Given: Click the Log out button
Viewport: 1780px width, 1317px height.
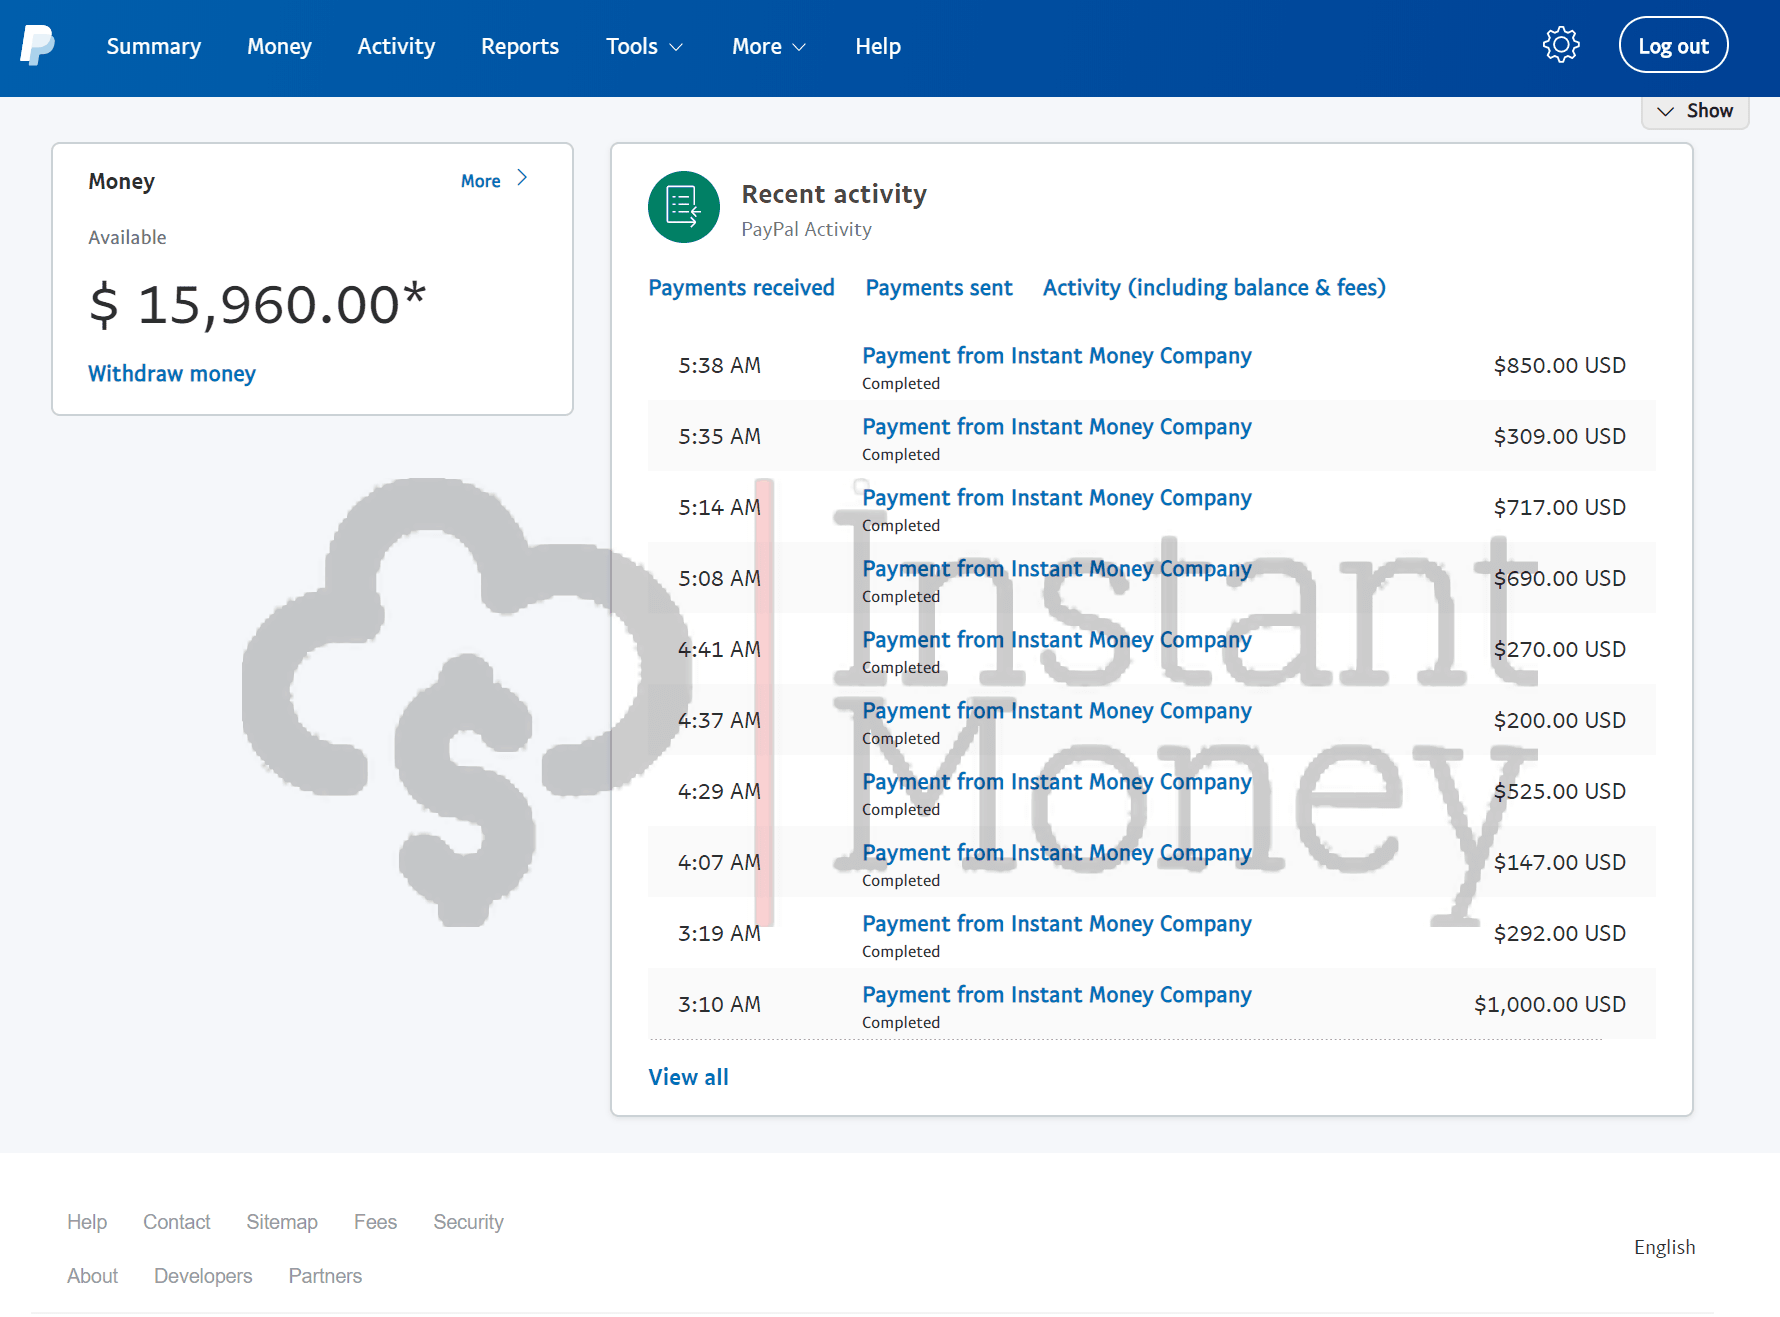Looking at the screenshot, I should point(1673,45).
